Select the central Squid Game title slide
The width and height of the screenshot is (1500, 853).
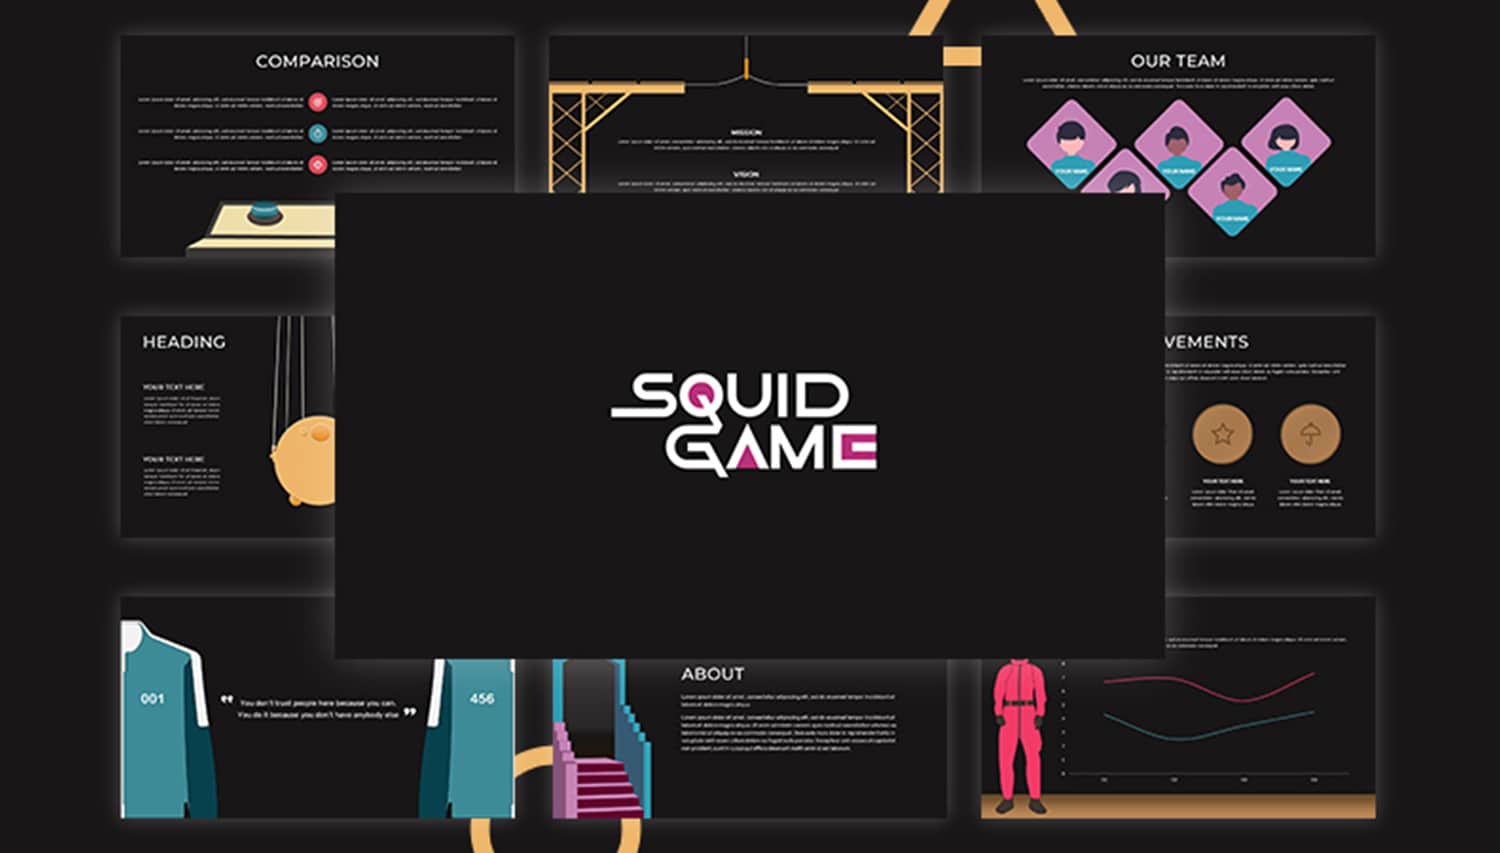[x=750, y=425]
